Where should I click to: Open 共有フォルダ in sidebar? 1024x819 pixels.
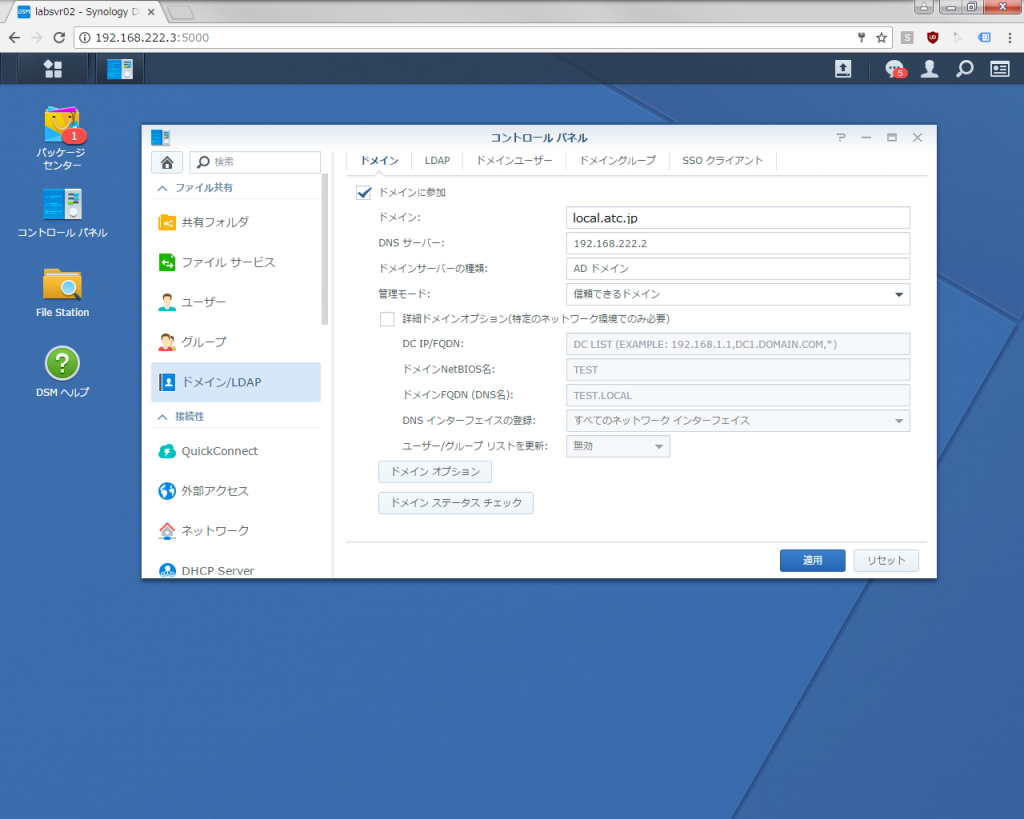point(236,222)
